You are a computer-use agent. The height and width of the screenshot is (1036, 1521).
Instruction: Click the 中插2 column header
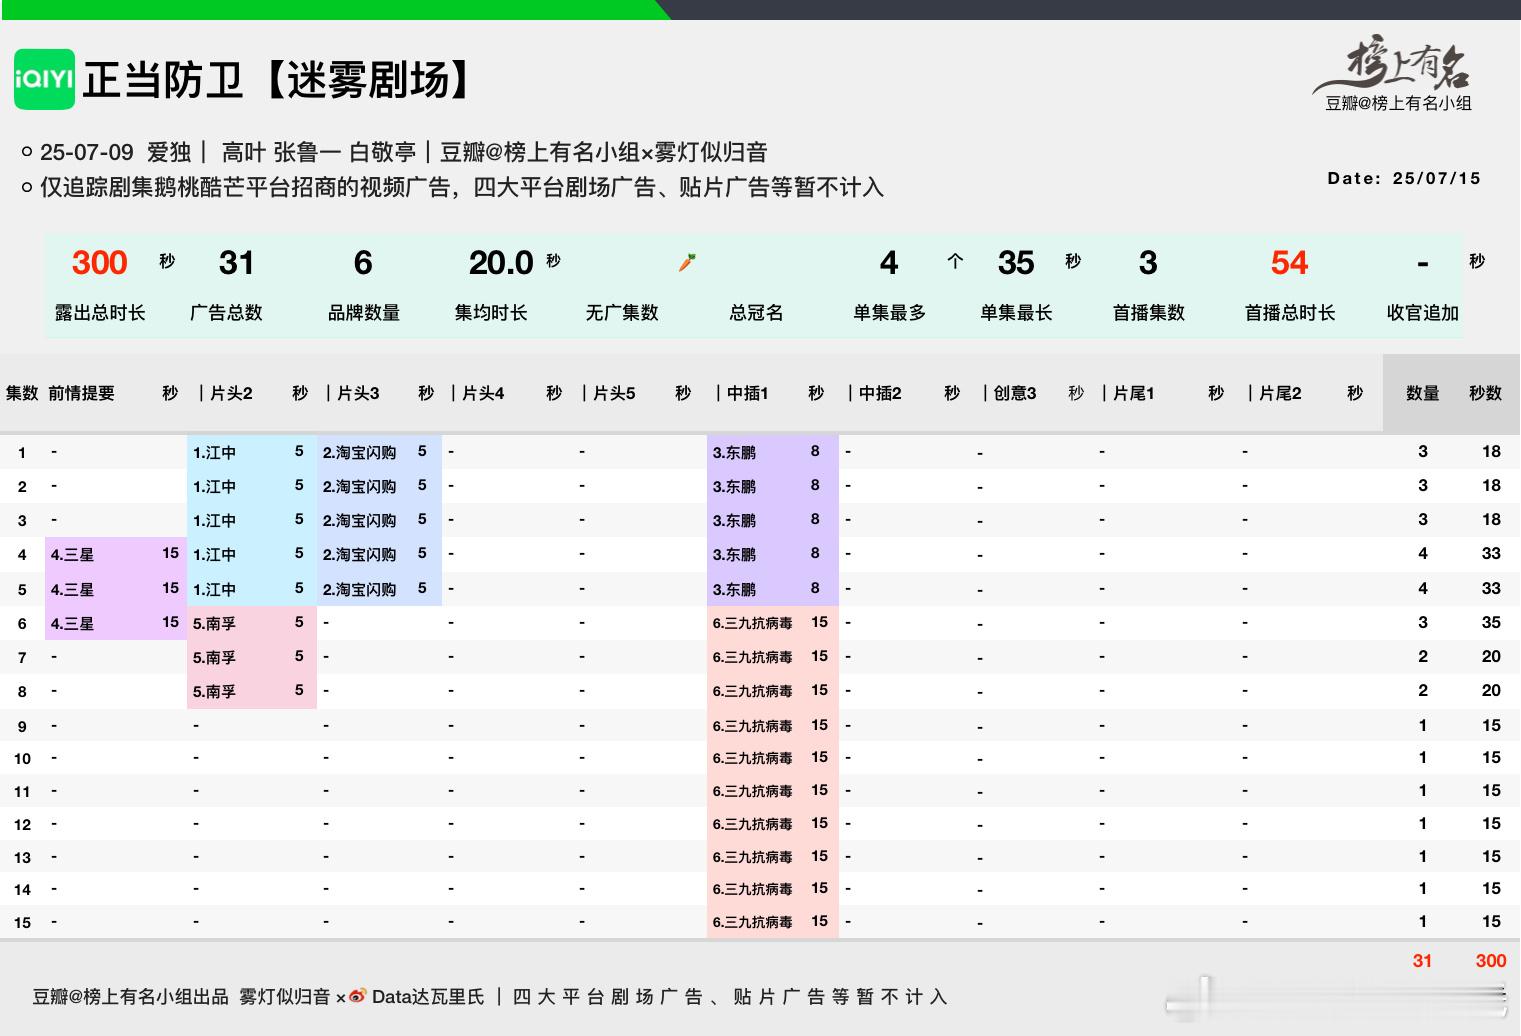[880, 393]
